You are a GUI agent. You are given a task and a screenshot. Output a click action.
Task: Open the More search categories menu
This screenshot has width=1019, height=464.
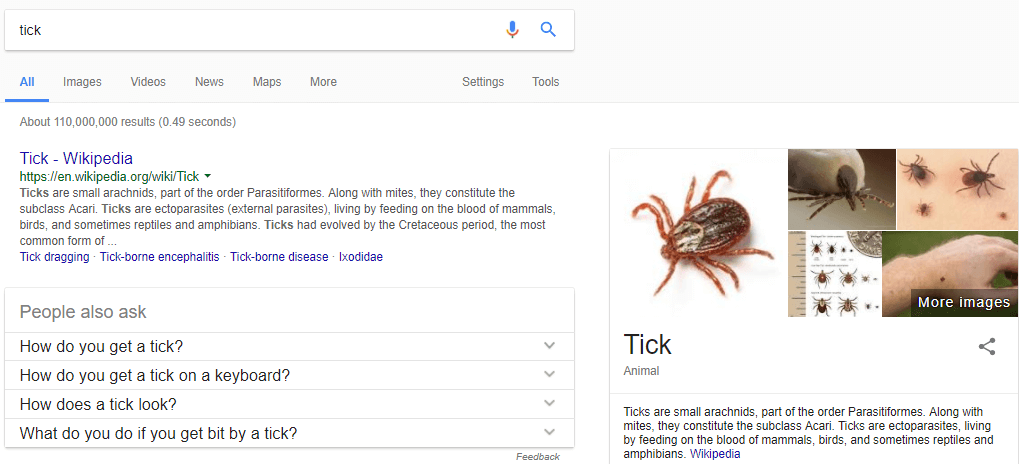pos(323,82)
